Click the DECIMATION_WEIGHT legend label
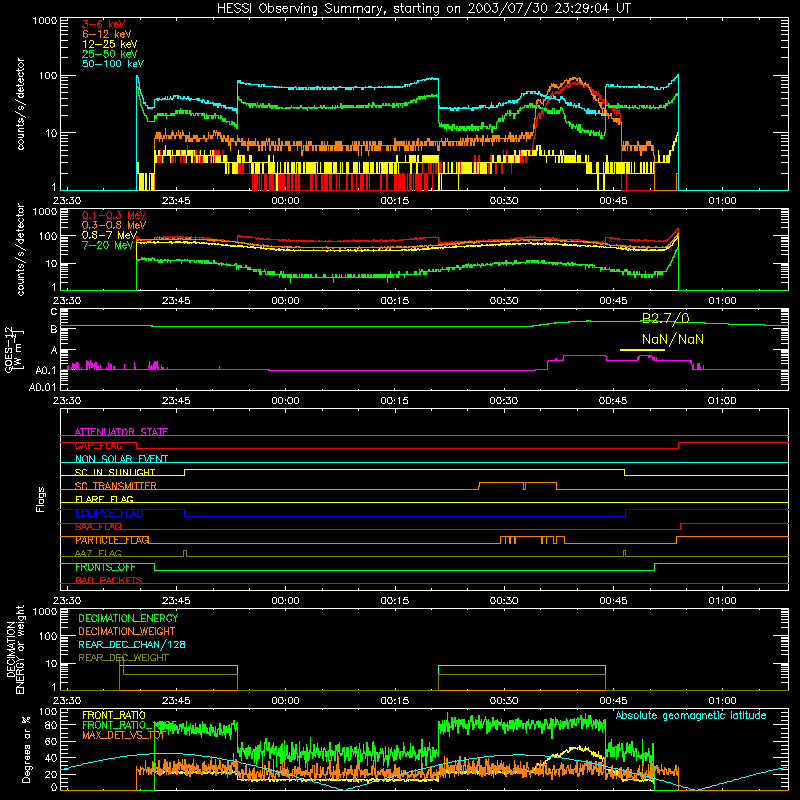800x800 pixels. (127, 631)
